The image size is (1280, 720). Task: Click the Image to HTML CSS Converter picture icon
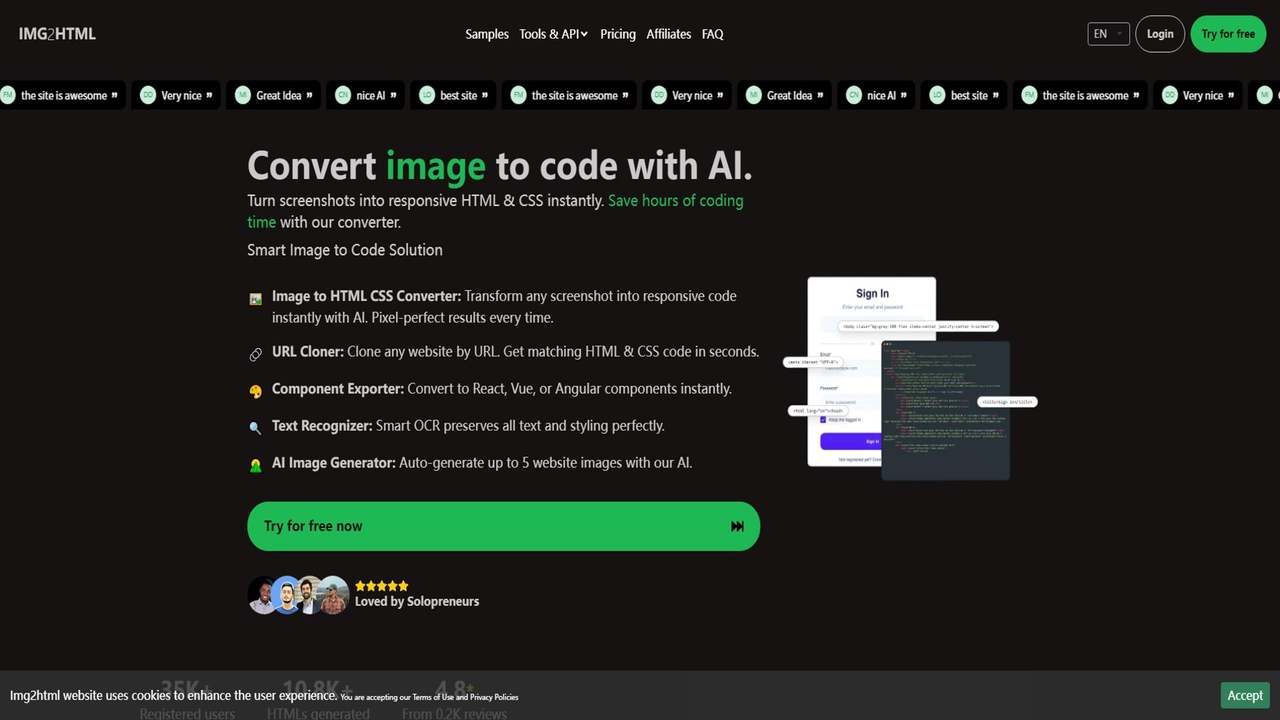coord(256,298)
